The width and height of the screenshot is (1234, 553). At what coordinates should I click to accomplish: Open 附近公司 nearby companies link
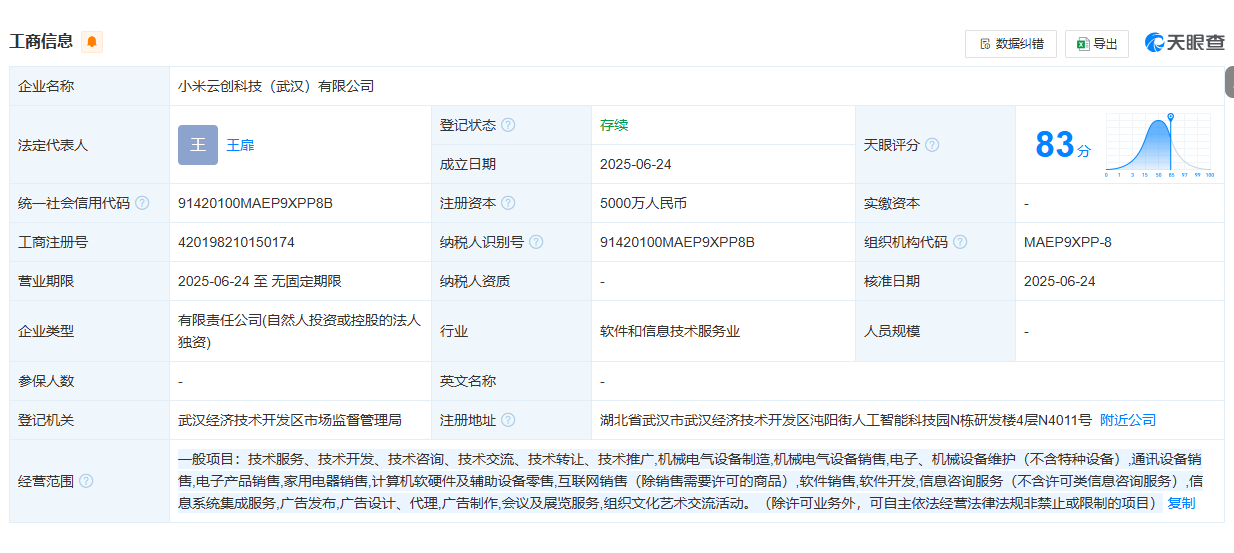point(1128,420)
